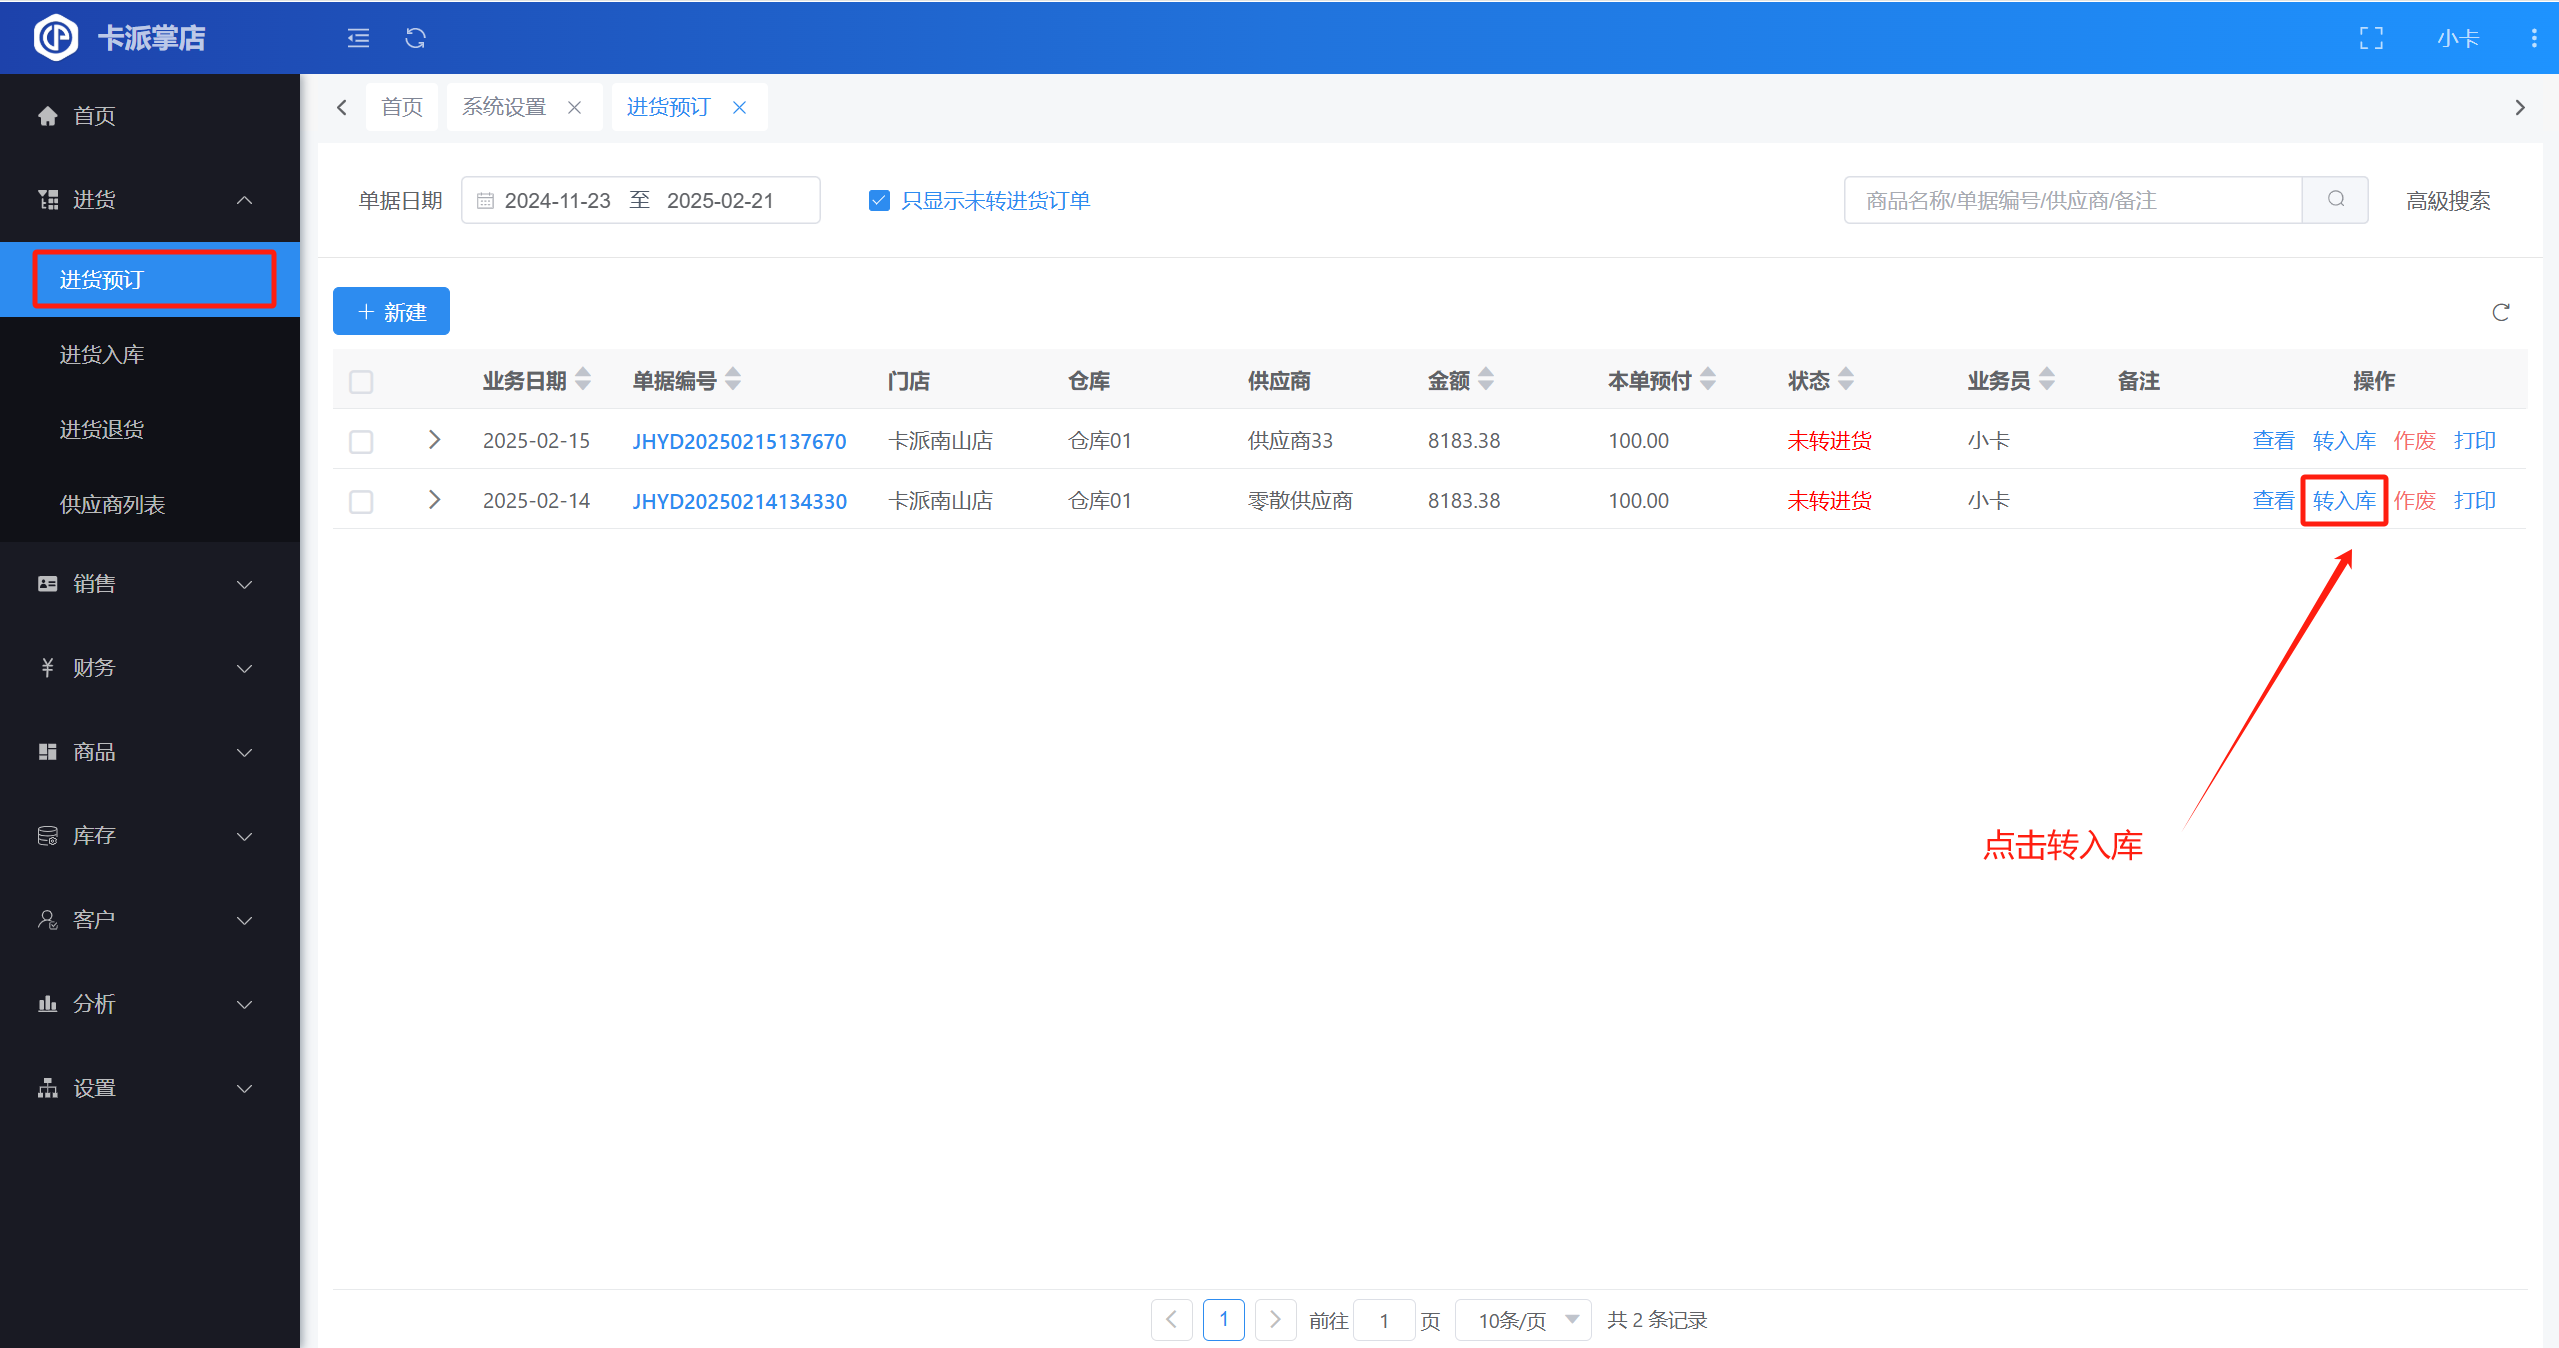Uncheck 只显示未转进货订单 checkbox
Screen dimensions: 2559x1348
pyautogui.click(x=879, y=201)
